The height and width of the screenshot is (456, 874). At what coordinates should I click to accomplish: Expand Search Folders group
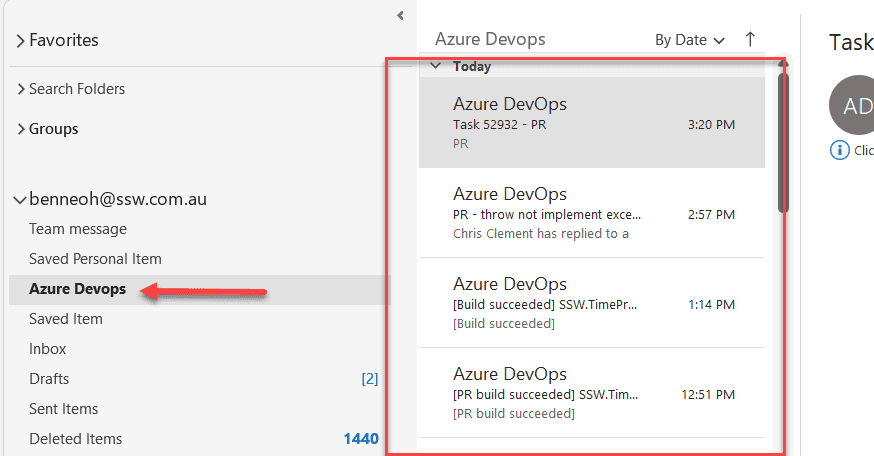point(21,89)
